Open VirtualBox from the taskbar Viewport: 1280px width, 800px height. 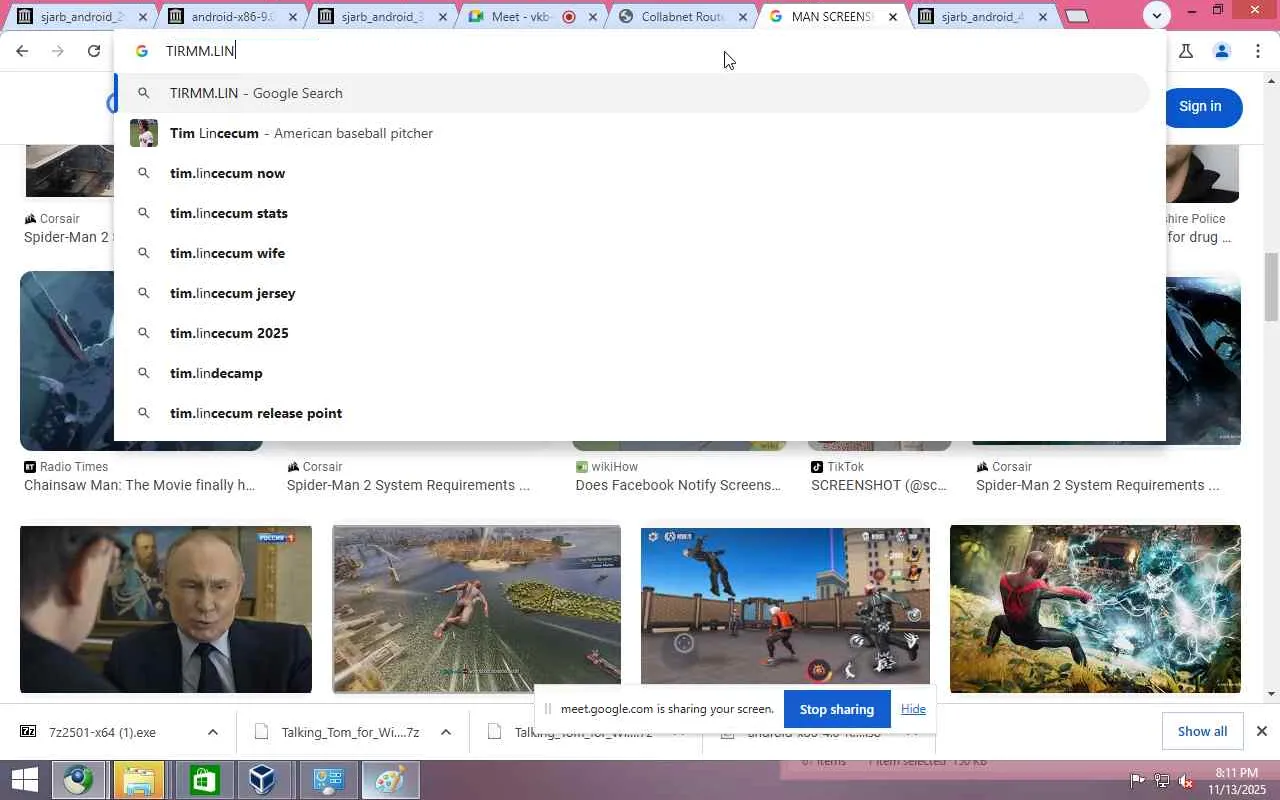coord(263,780)
